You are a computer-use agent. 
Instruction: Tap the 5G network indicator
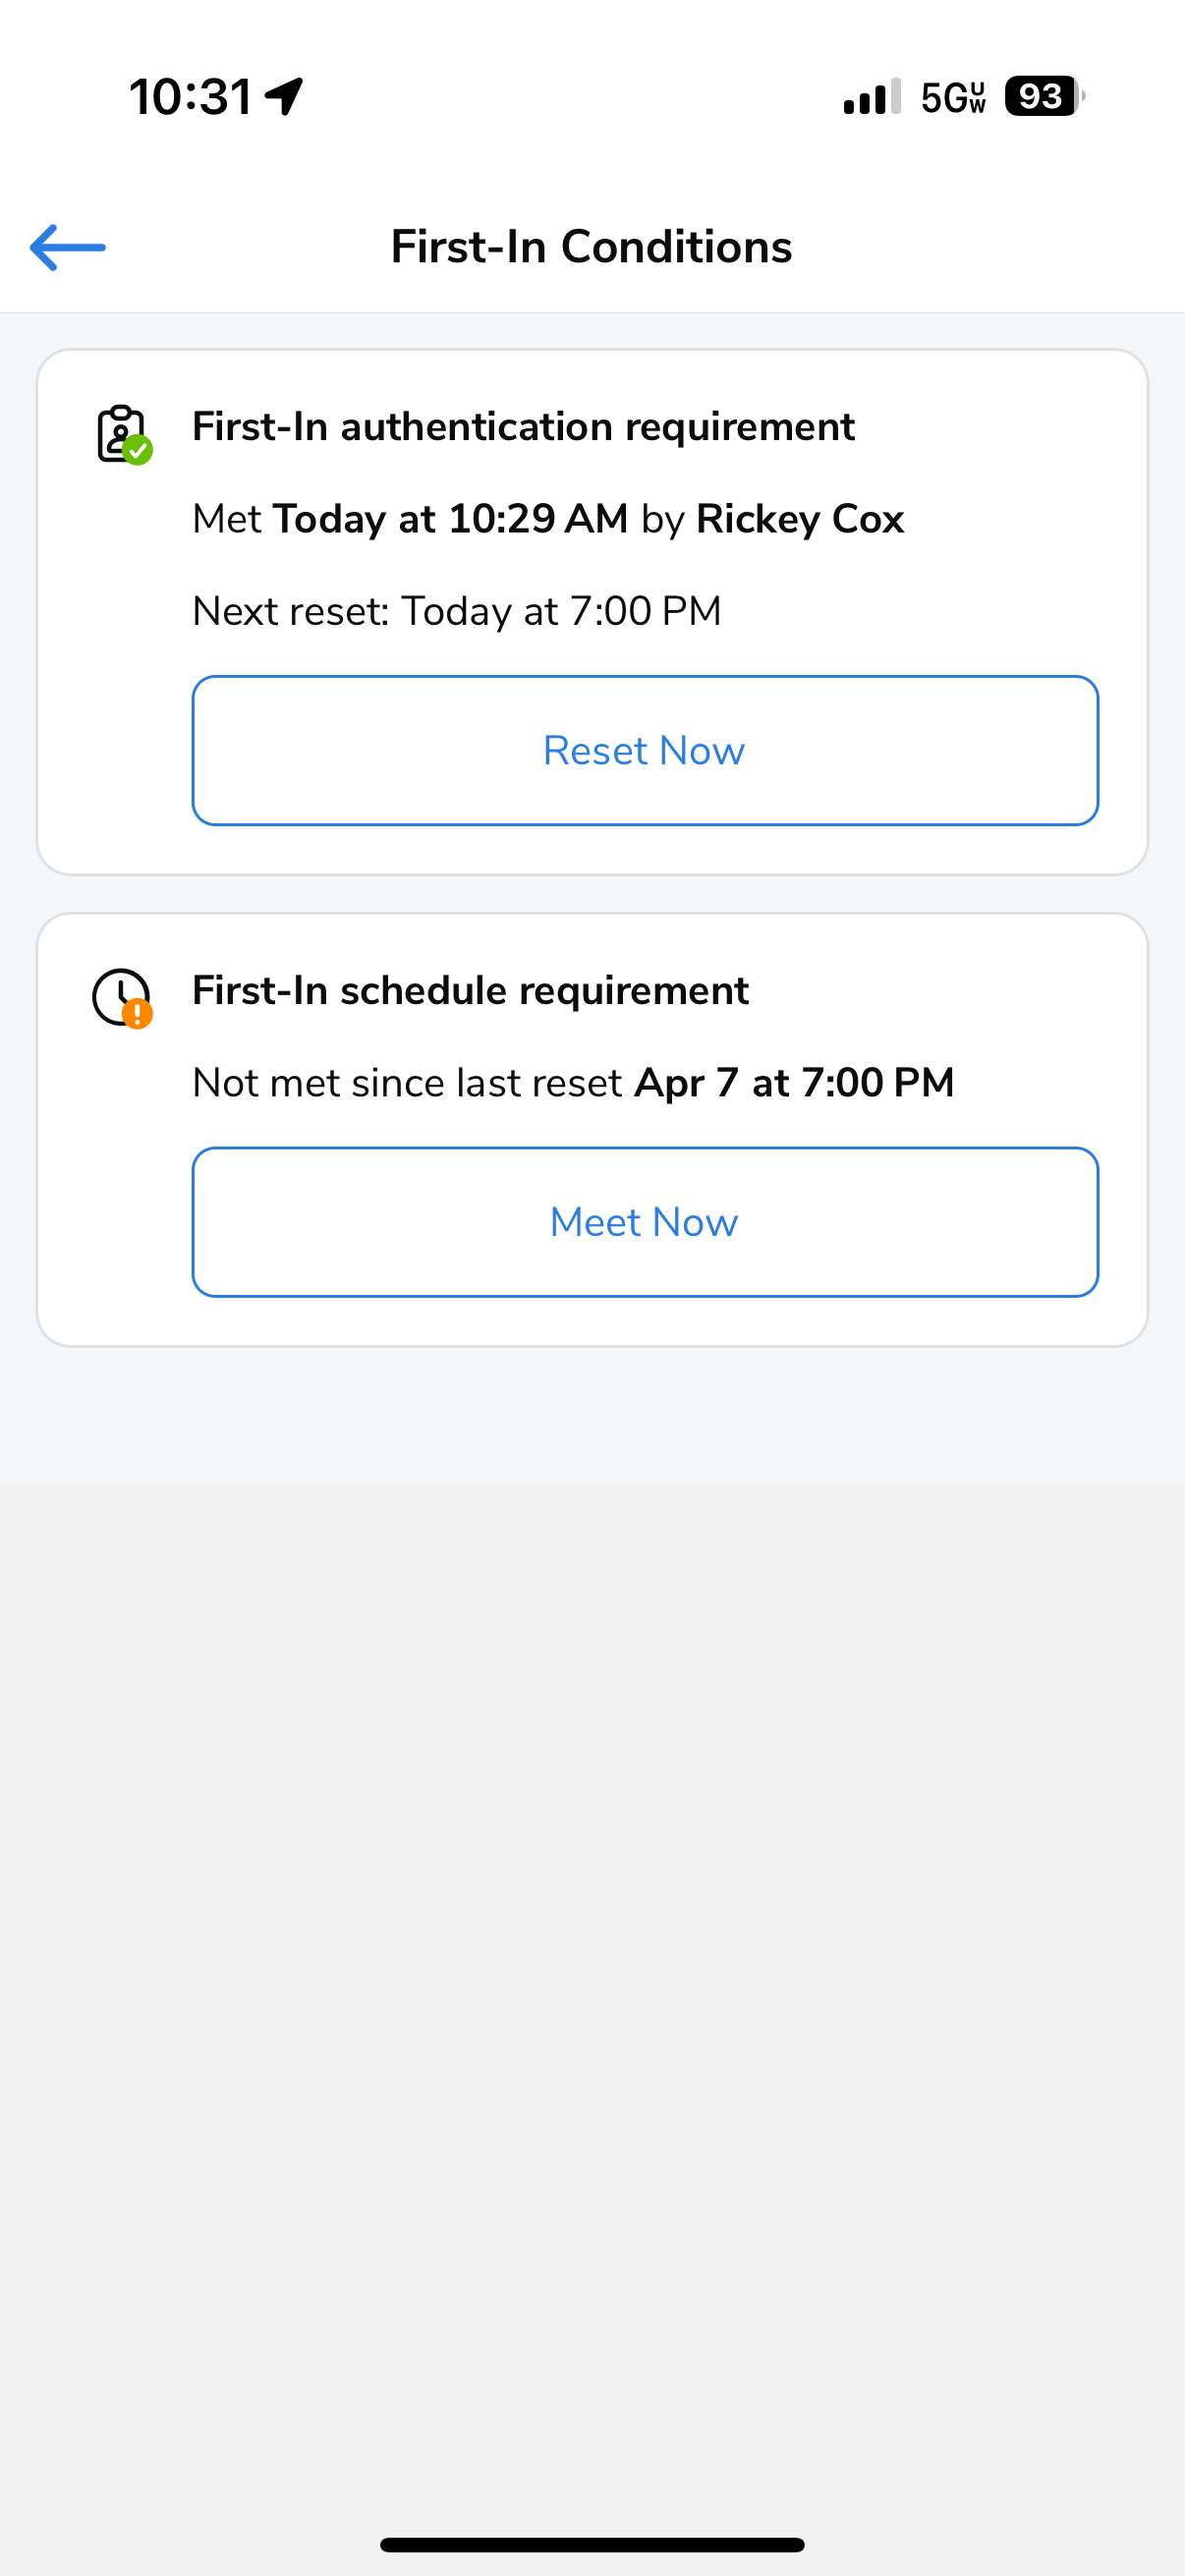[x=953, y=97]
